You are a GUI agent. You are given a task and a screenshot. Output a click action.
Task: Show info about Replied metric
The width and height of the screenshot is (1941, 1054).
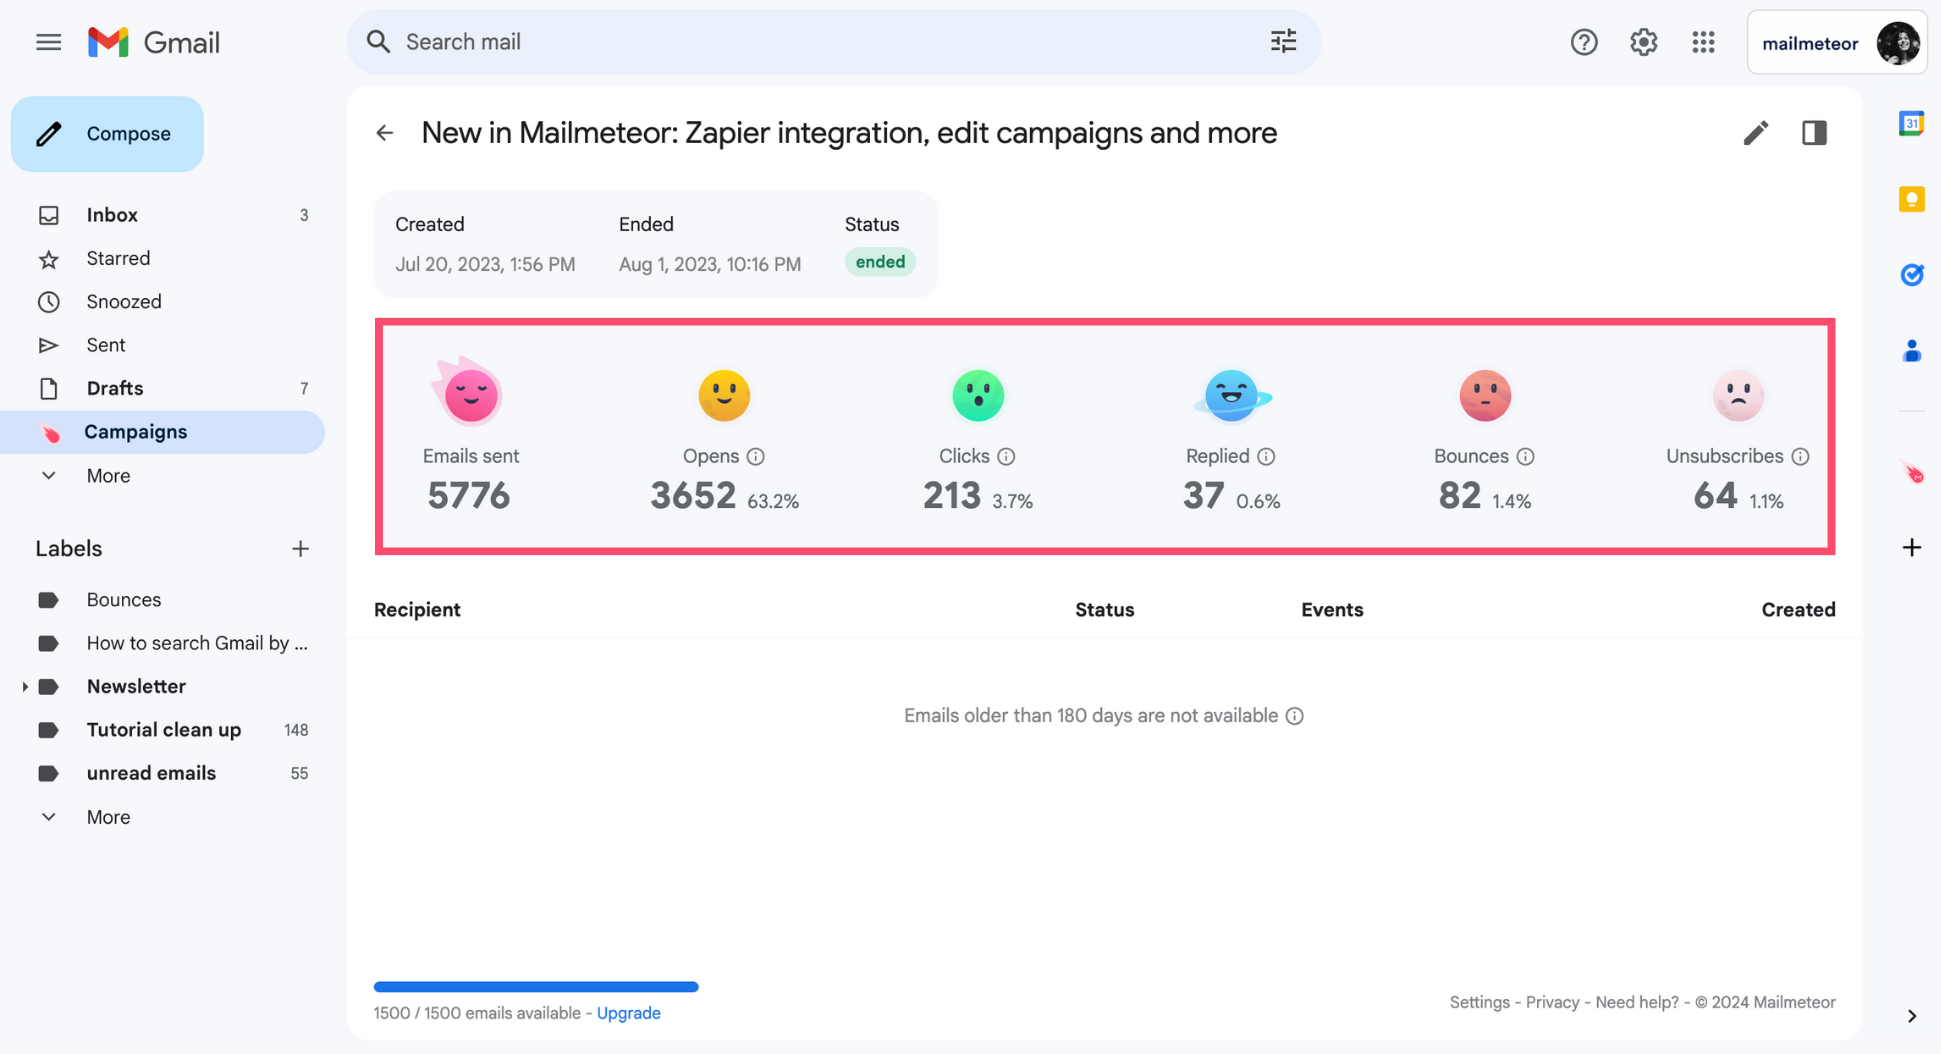pos(1266,457)
